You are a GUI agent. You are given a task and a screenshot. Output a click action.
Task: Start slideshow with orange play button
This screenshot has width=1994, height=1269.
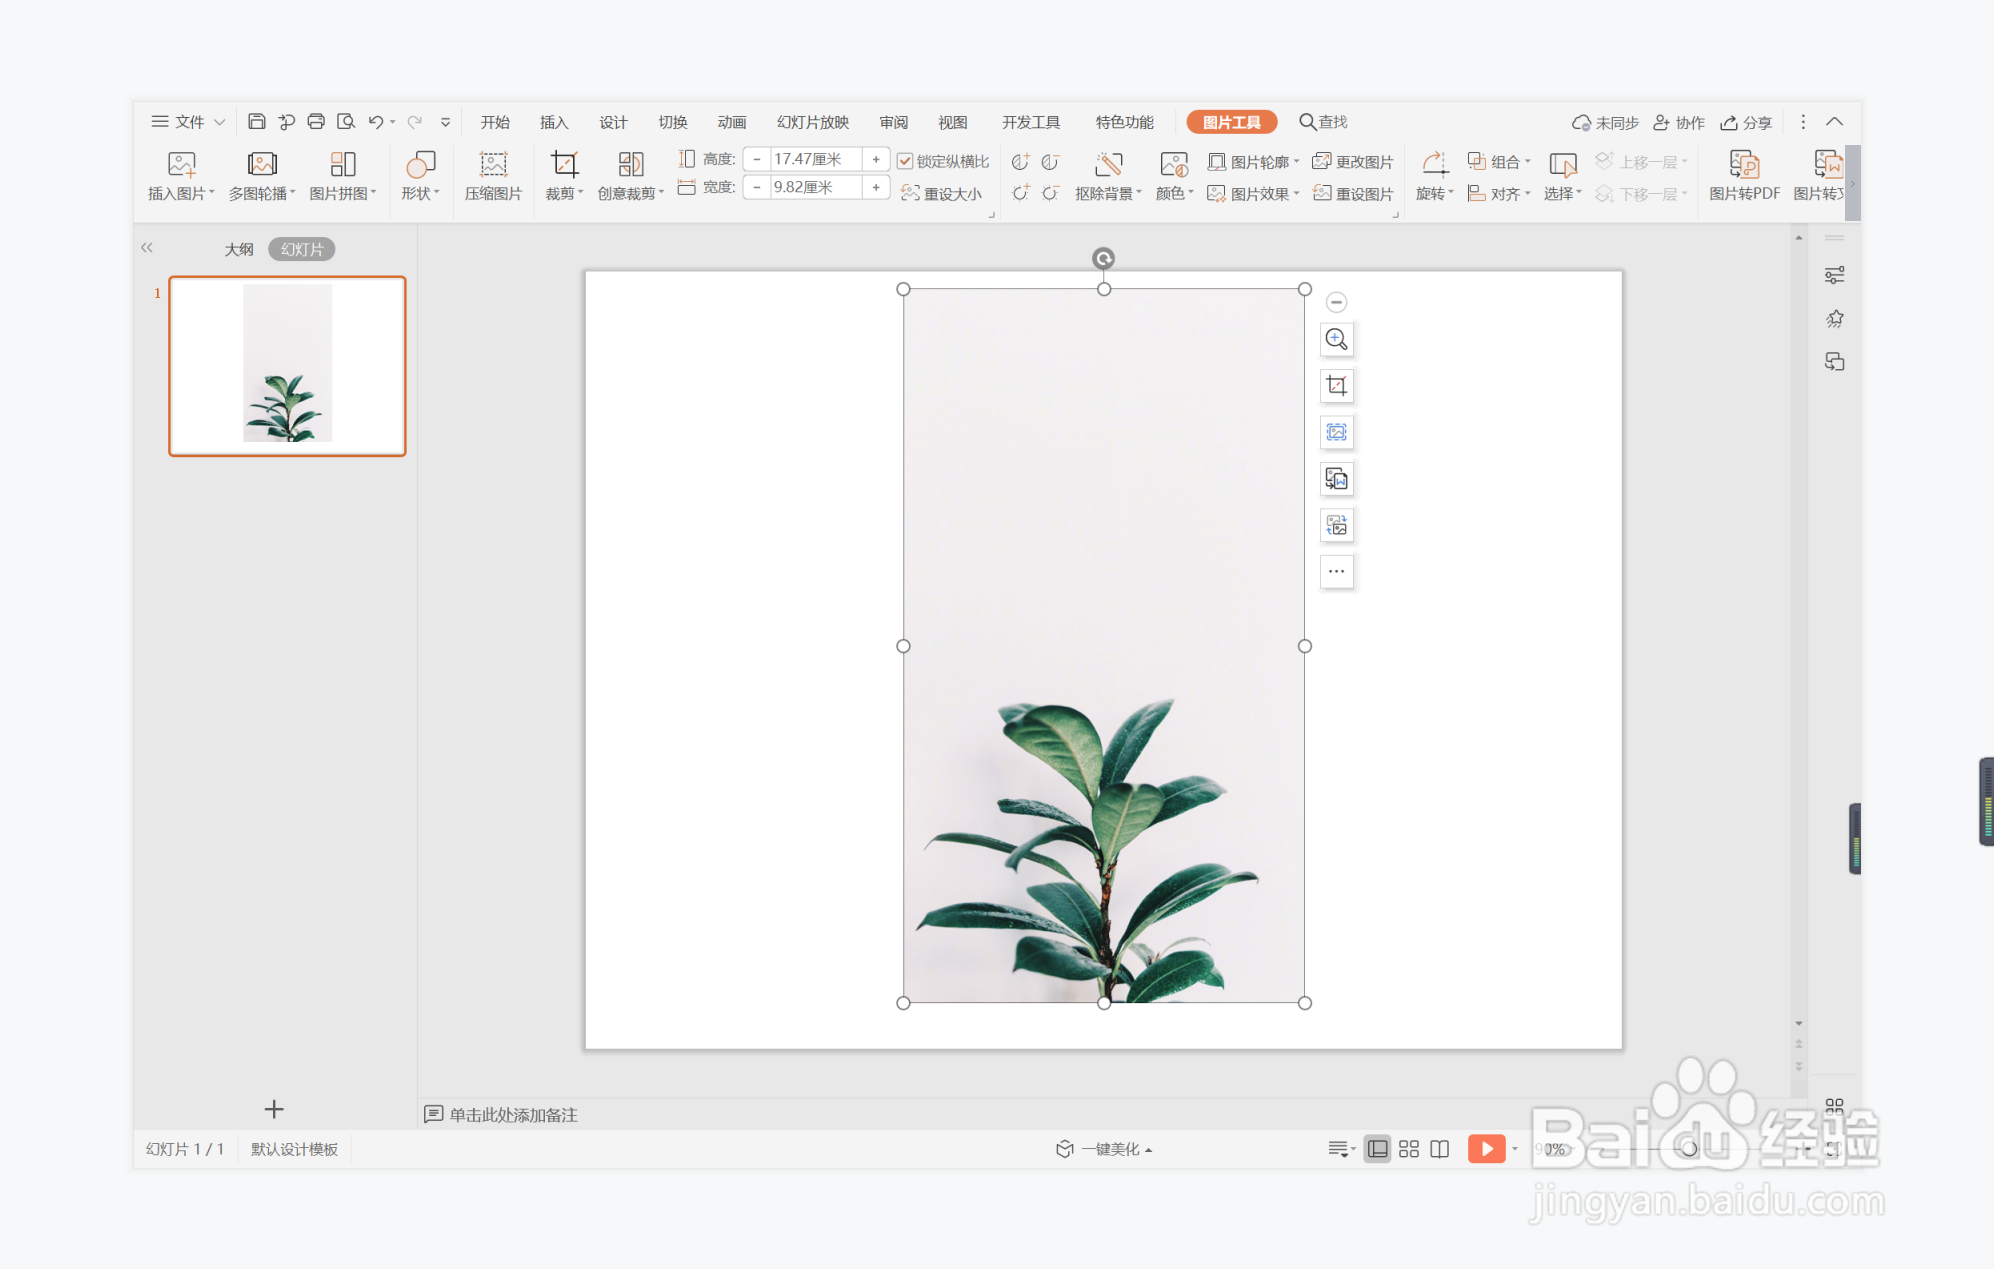click(1486, 1148)
